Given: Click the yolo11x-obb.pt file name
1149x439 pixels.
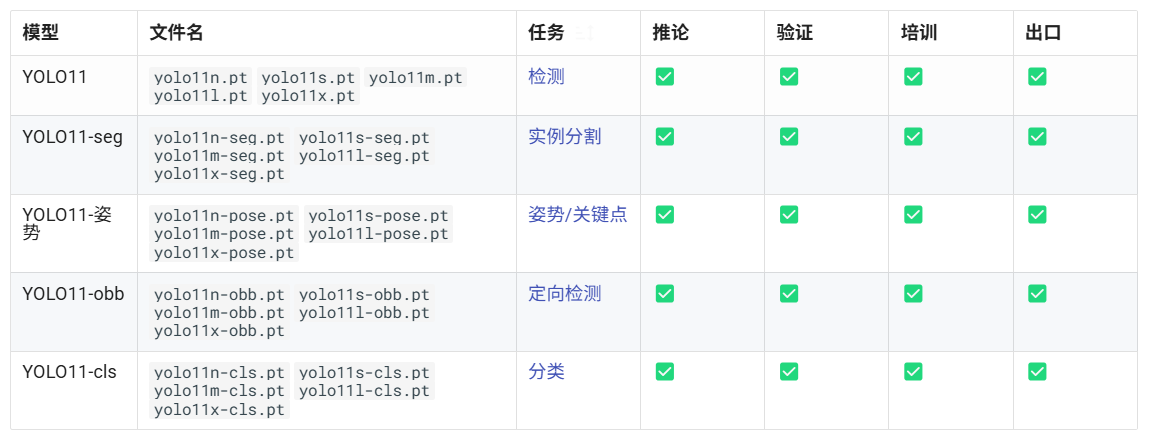Looking at the screenshot, I should tap(219, 331).
